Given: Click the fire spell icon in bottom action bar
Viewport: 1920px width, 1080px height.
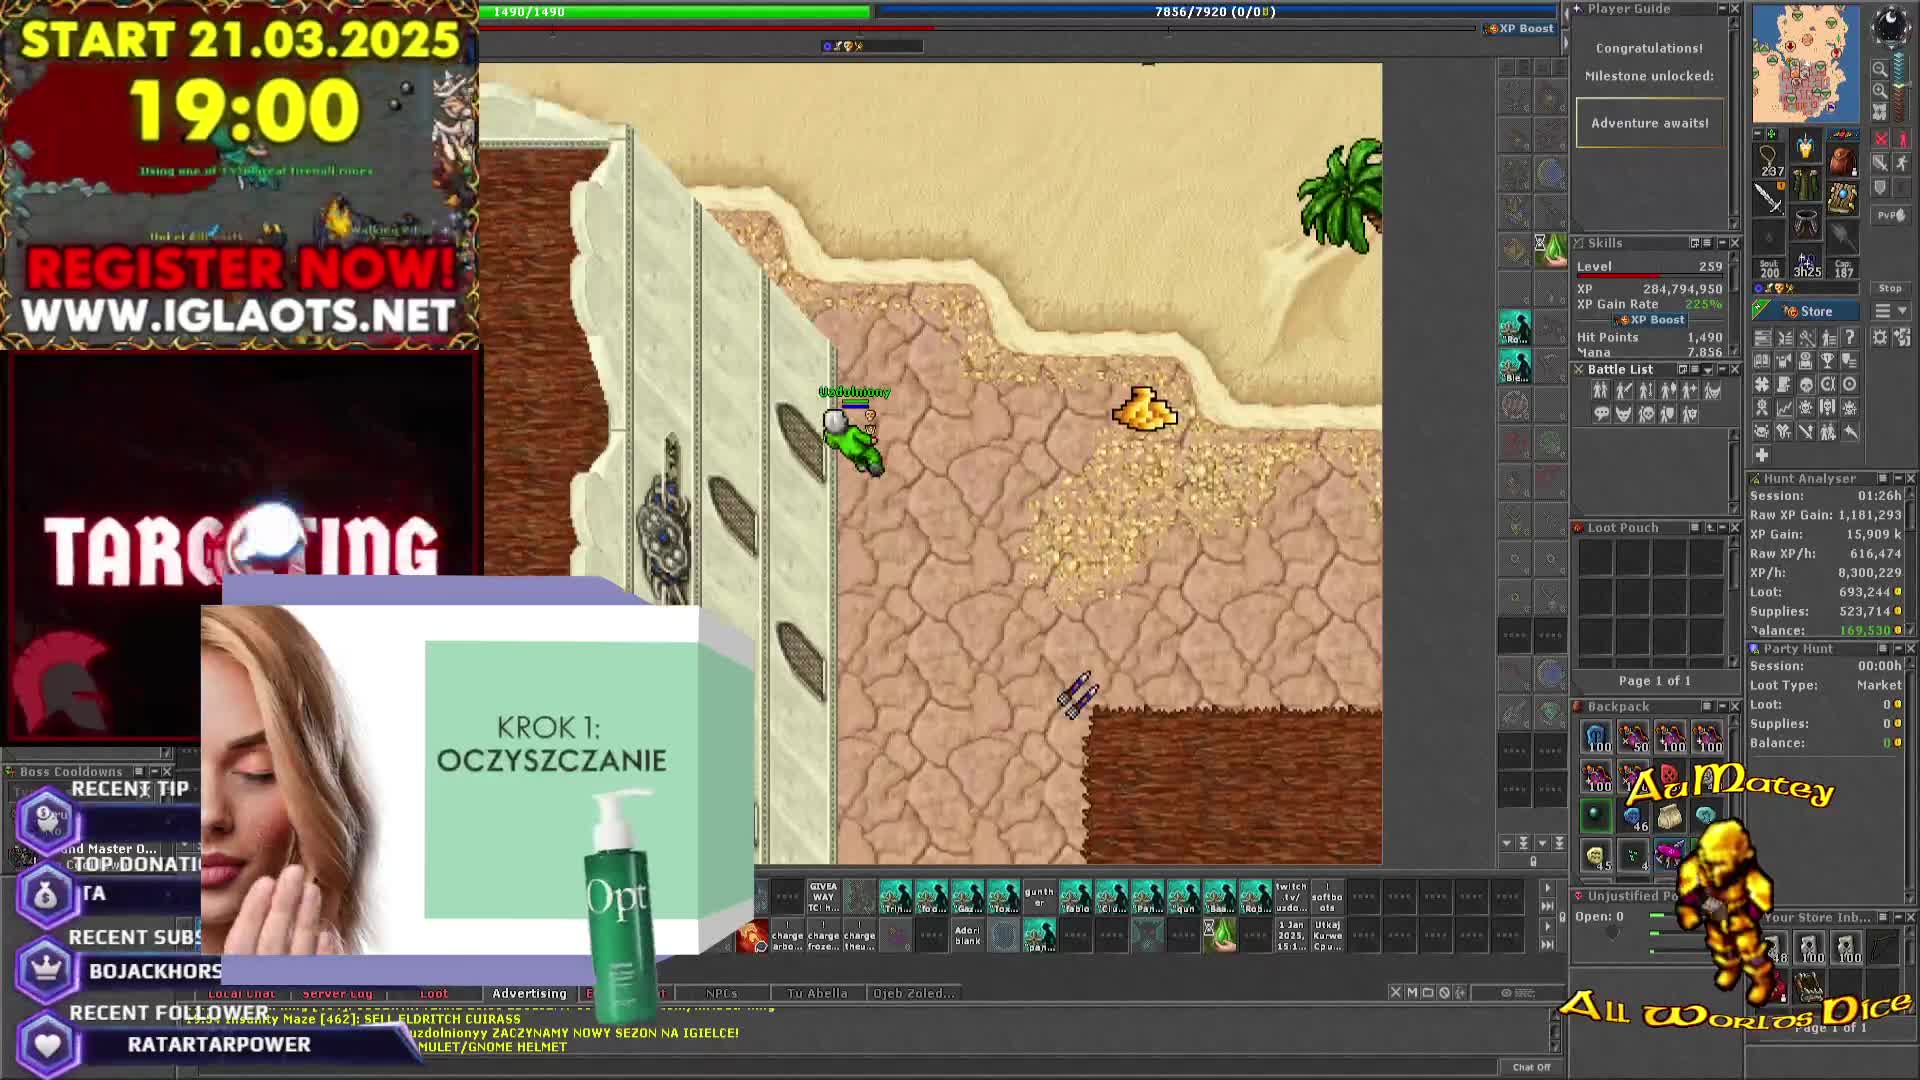Looking at the screenshot, I should [752, 937].
